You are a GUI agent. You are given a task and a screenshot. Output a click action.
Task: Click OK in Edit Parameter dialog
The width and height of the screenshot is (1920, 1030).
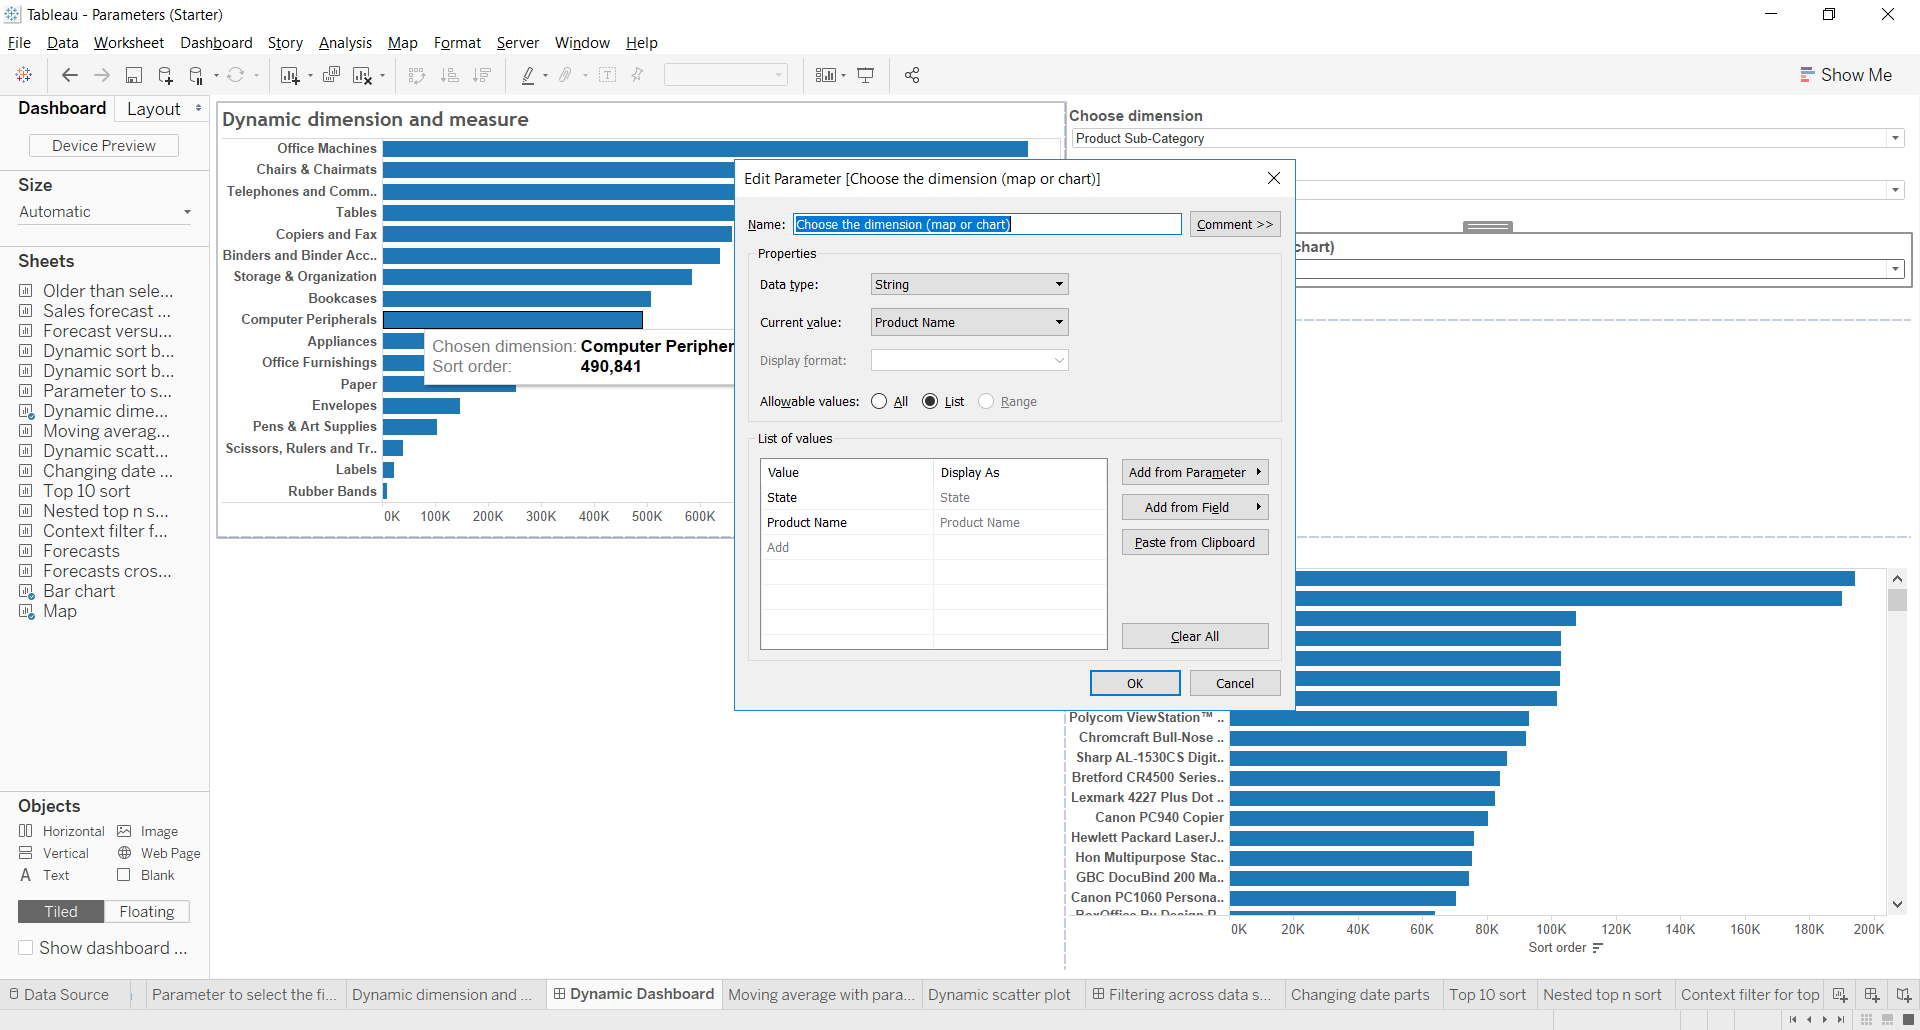click(1134, 683)
